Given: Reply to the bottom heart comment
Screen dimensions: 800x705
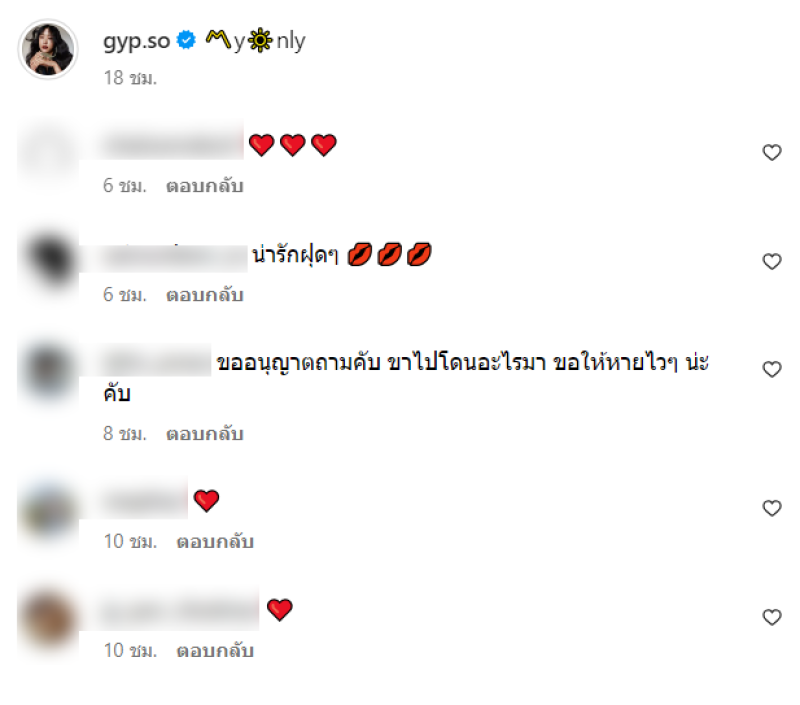Looking at the screenshot, I should pyautogui.click(x=215, y=650).
